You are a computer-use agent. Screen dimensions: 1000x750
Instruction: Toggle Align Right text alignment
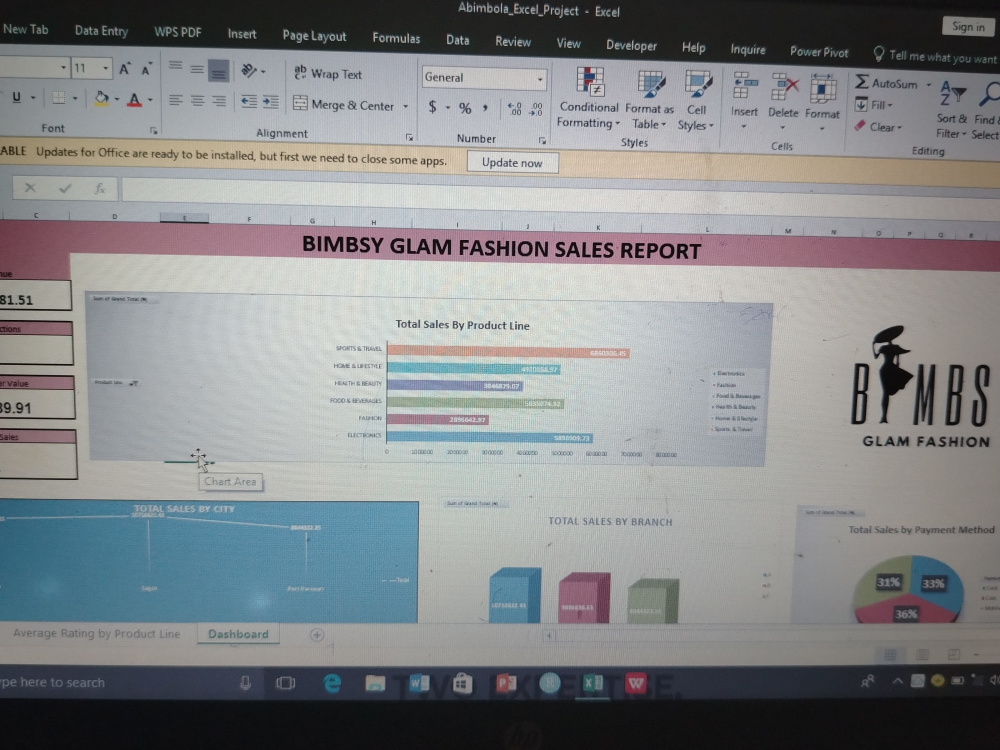click(219, 101)
